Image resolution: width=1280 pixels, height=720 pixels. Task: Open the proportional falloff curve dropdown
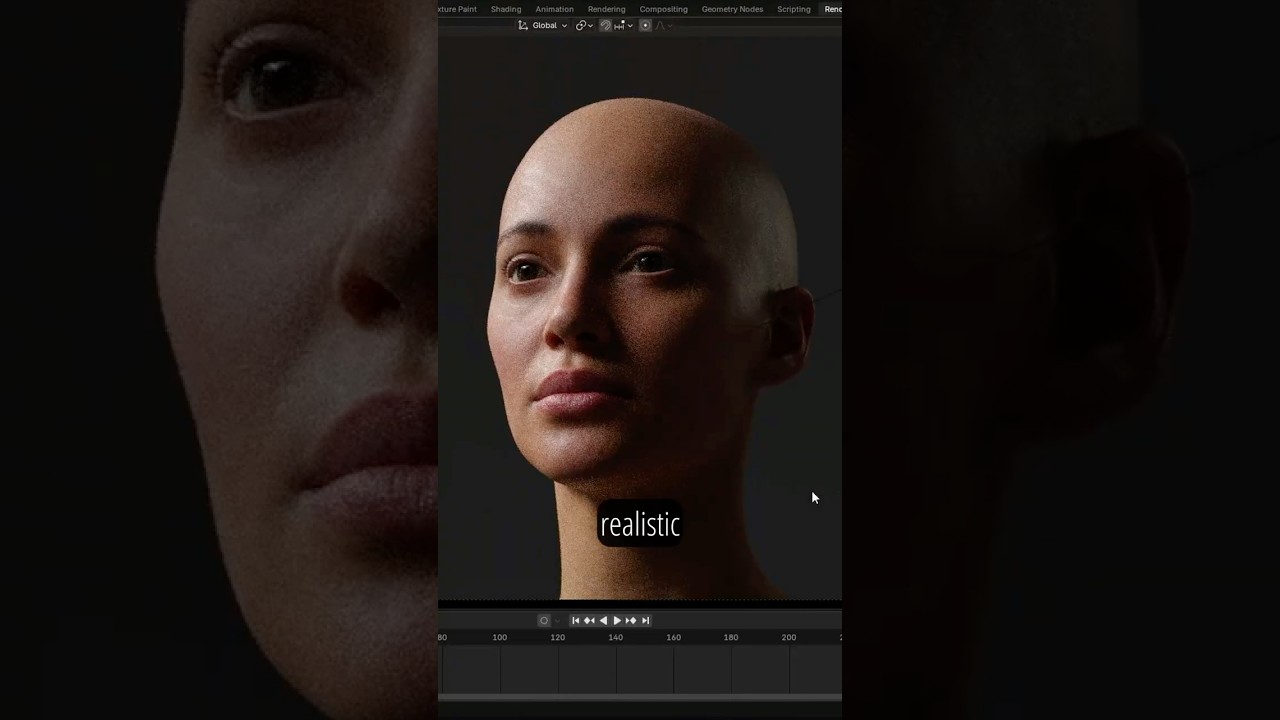(x=663, y=25)
